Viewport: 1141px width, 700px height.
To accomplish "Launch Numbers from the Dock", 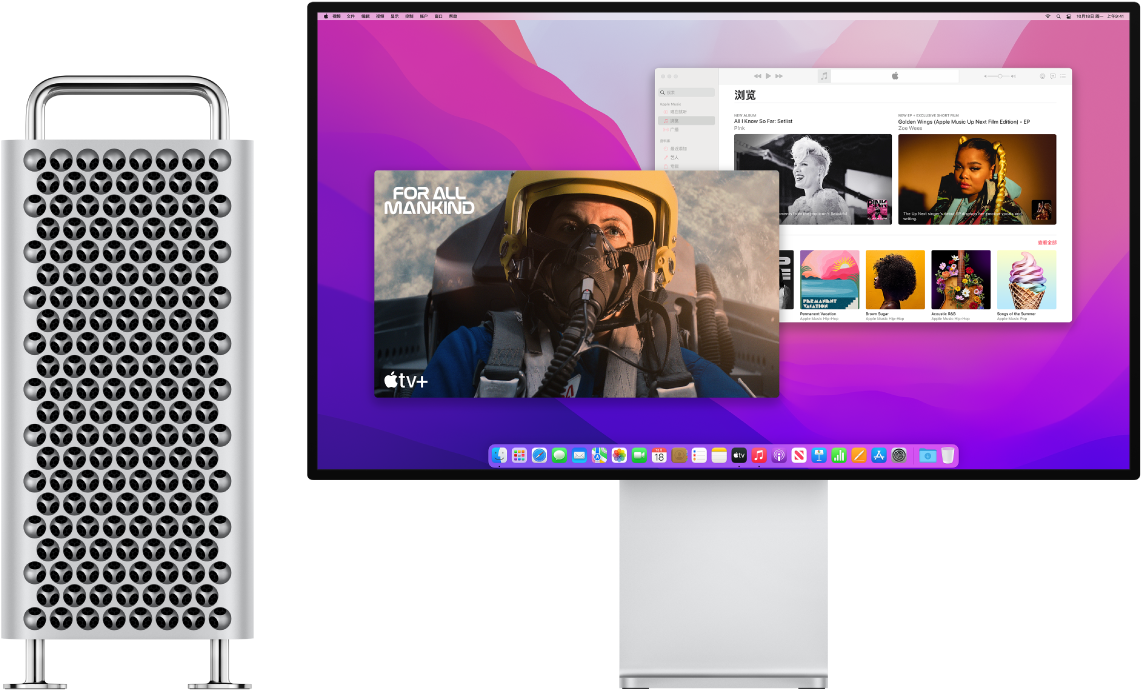I will (839, 456).
